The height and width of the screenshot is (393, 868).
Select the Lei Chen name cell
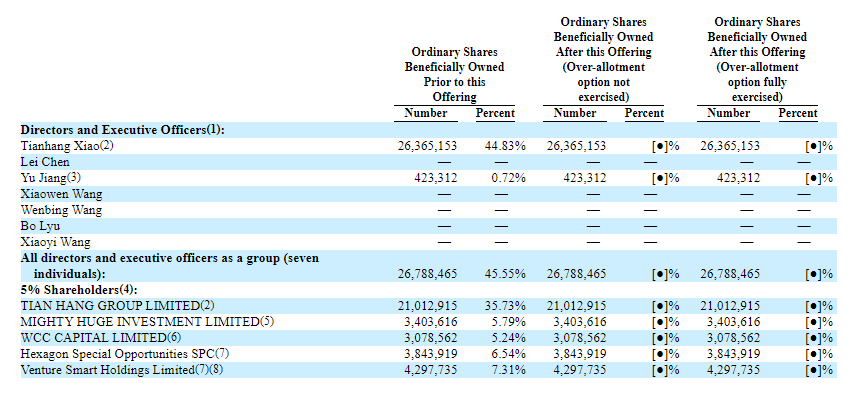coord(45,162)
